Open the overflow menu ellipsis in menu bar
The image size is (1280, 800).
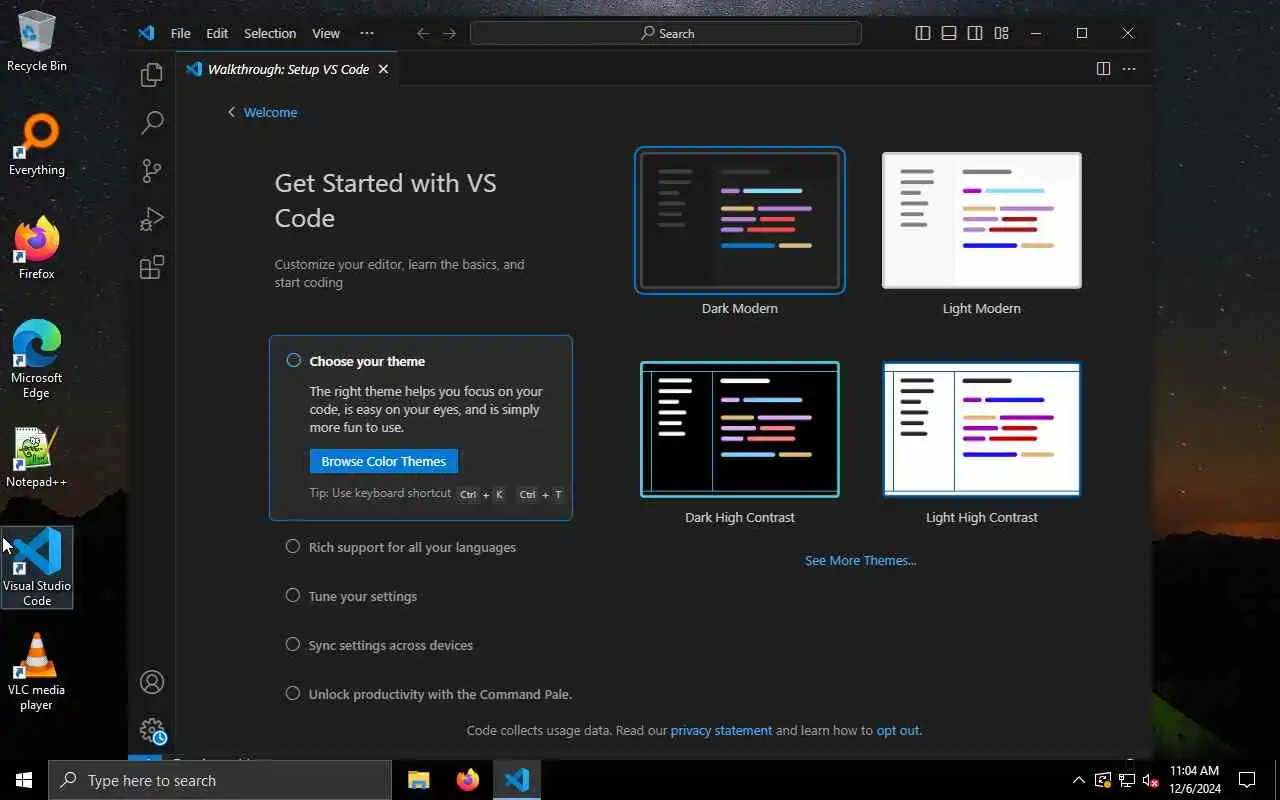(367, 33)
